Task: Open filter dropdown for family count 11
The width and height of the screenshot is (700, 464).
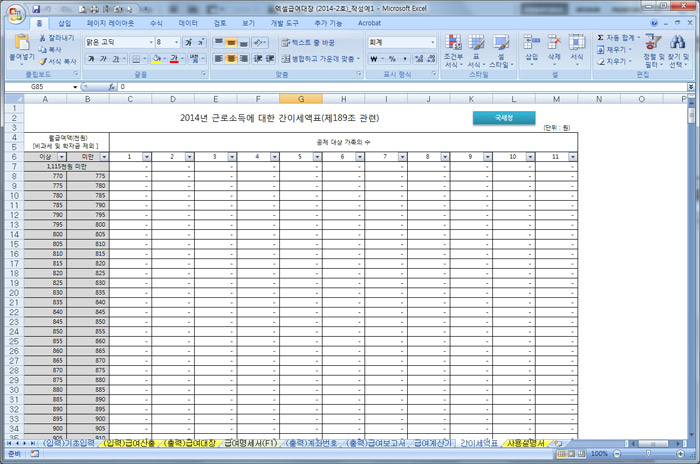Action: click(x=573, y=157)
